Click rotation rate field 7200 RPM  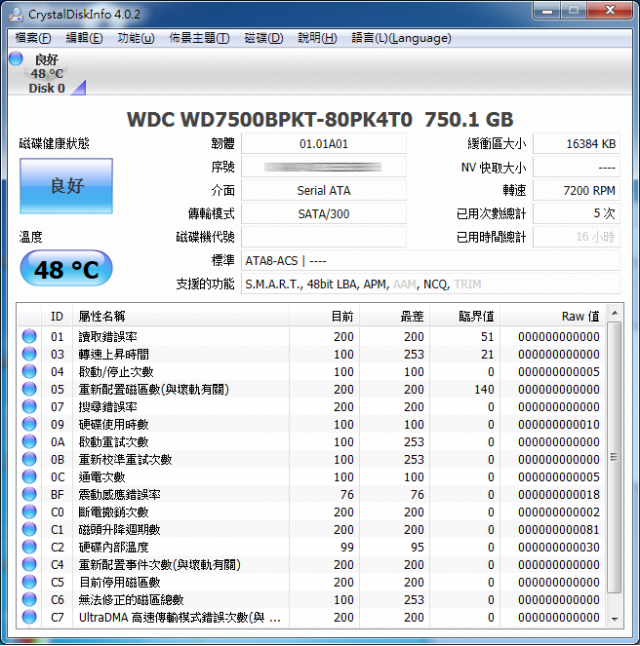(x=576, y=190)
